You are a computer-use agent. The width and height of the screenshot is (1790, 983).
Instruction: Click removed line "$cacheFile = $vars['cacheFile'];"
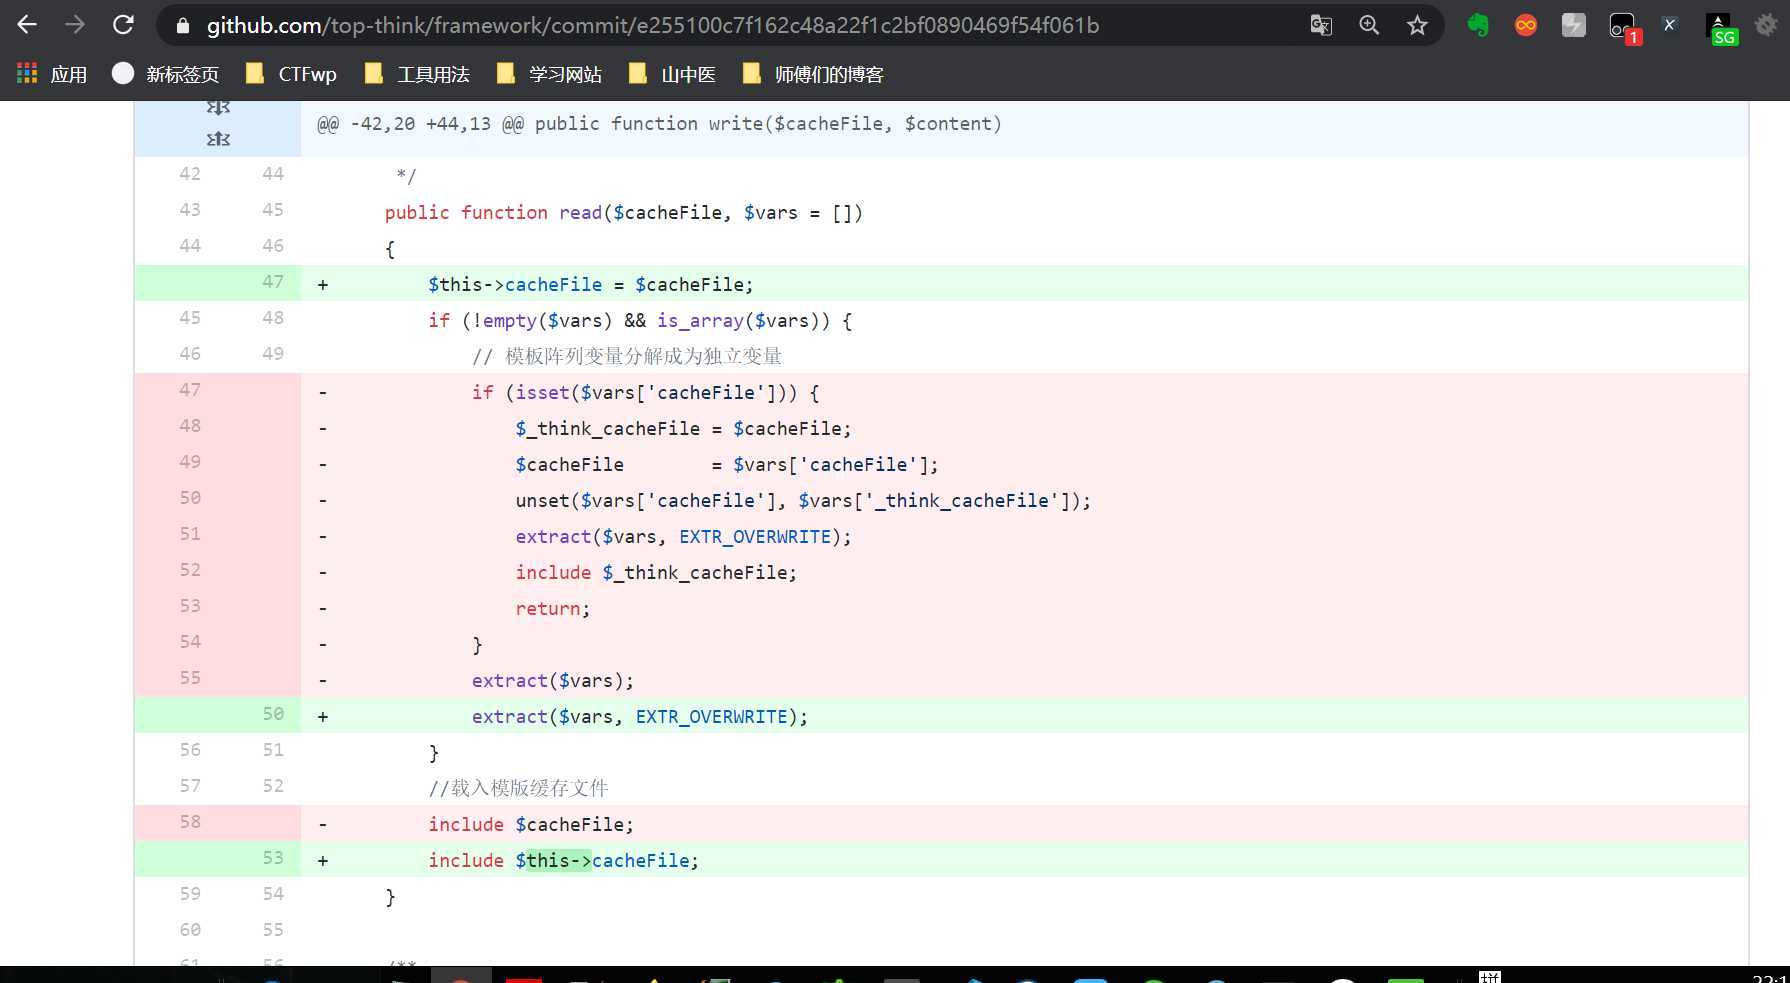click(x=727, y=464)
